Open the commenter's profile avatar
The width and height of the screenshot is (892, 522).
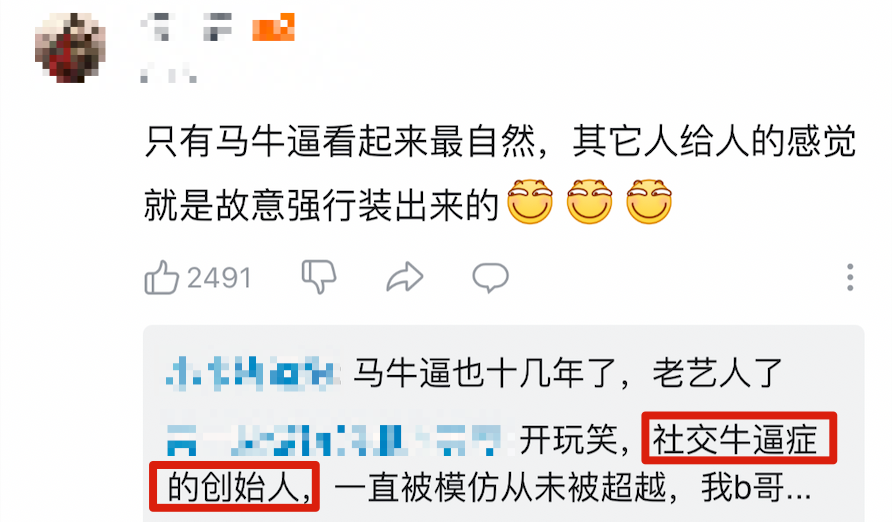pos(70,48)
